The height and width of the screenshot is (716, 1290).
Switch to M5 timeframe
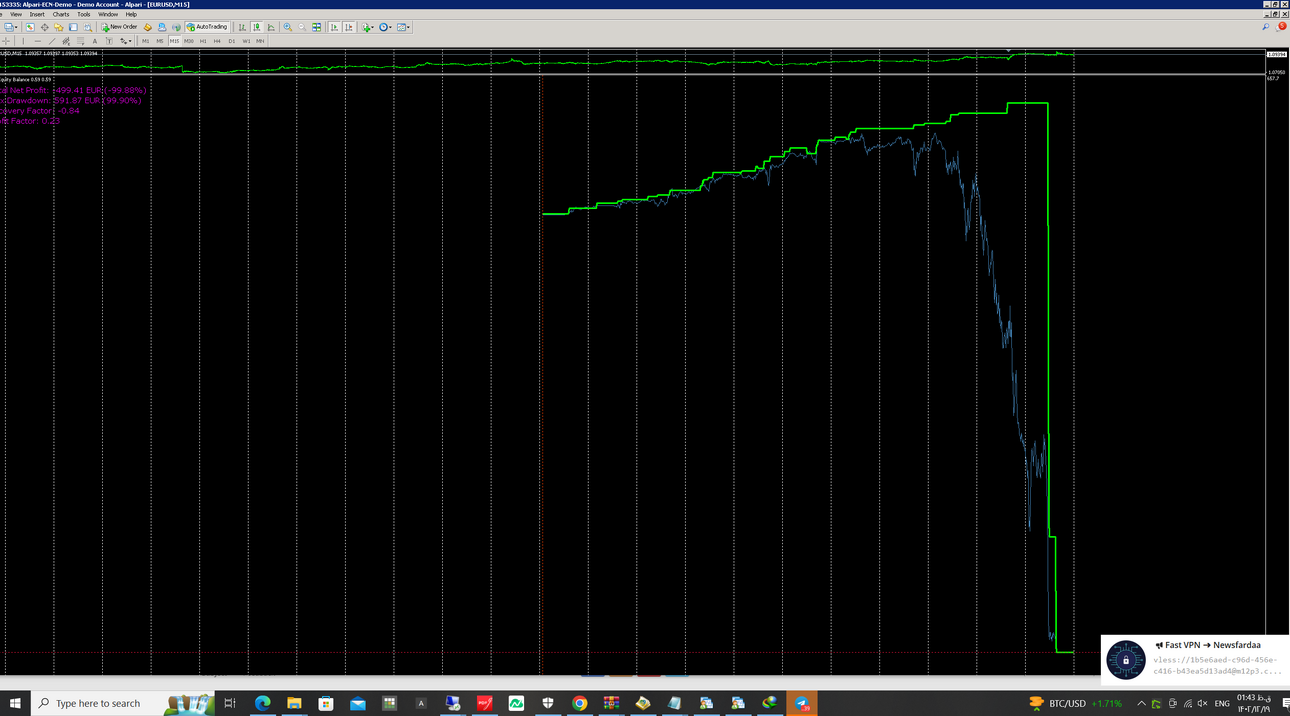point(160,41)
